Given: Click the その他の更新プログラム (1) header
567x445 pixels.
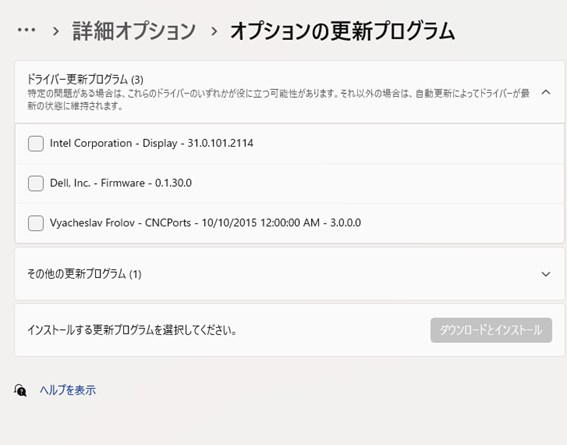Looking at the screenshot, I should tap(84, 274).
